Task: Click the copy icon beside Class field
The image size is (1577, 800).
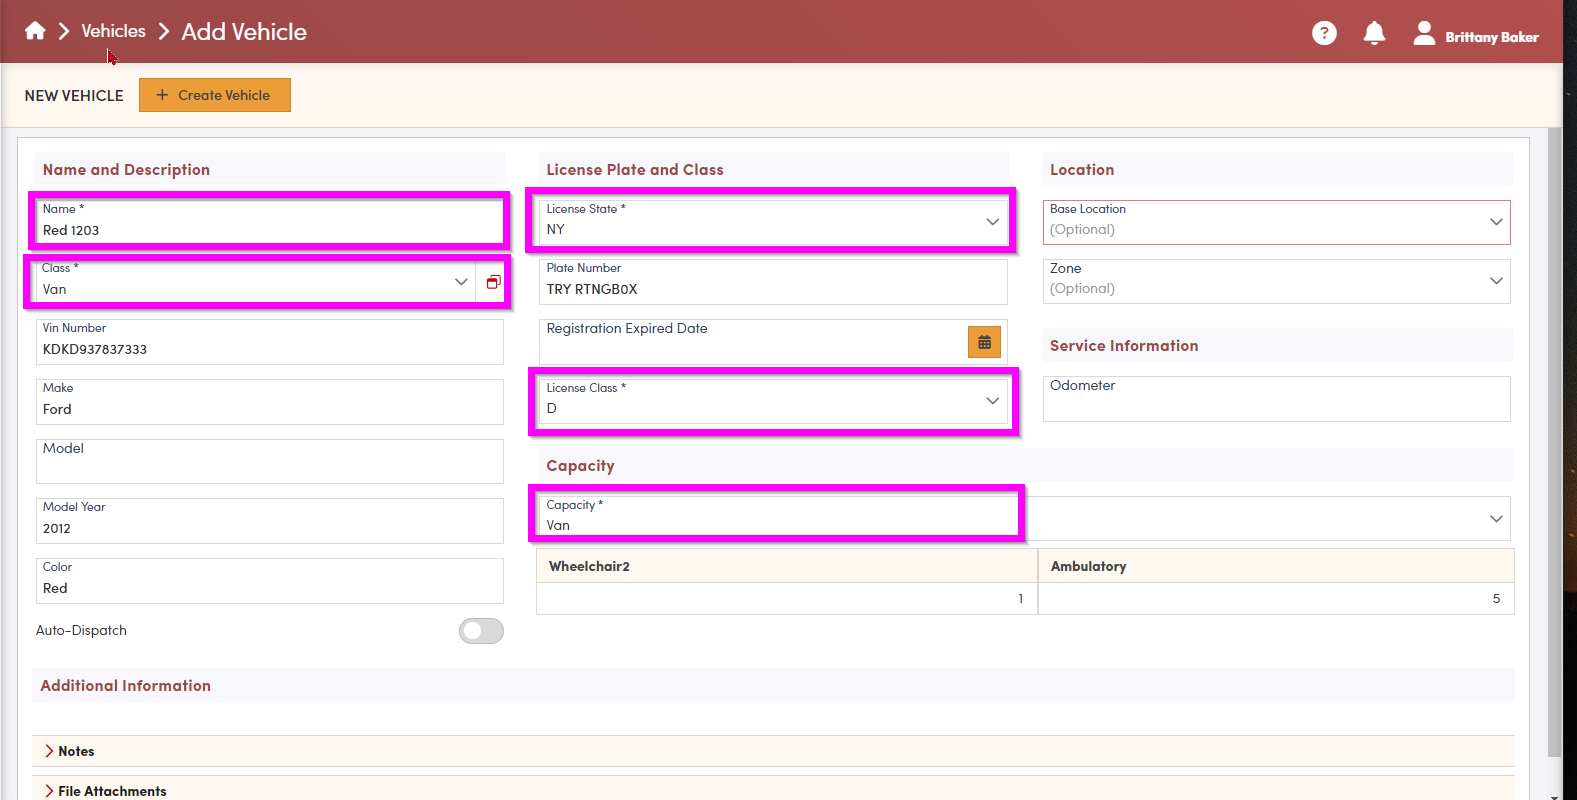Action: [493, 282]
